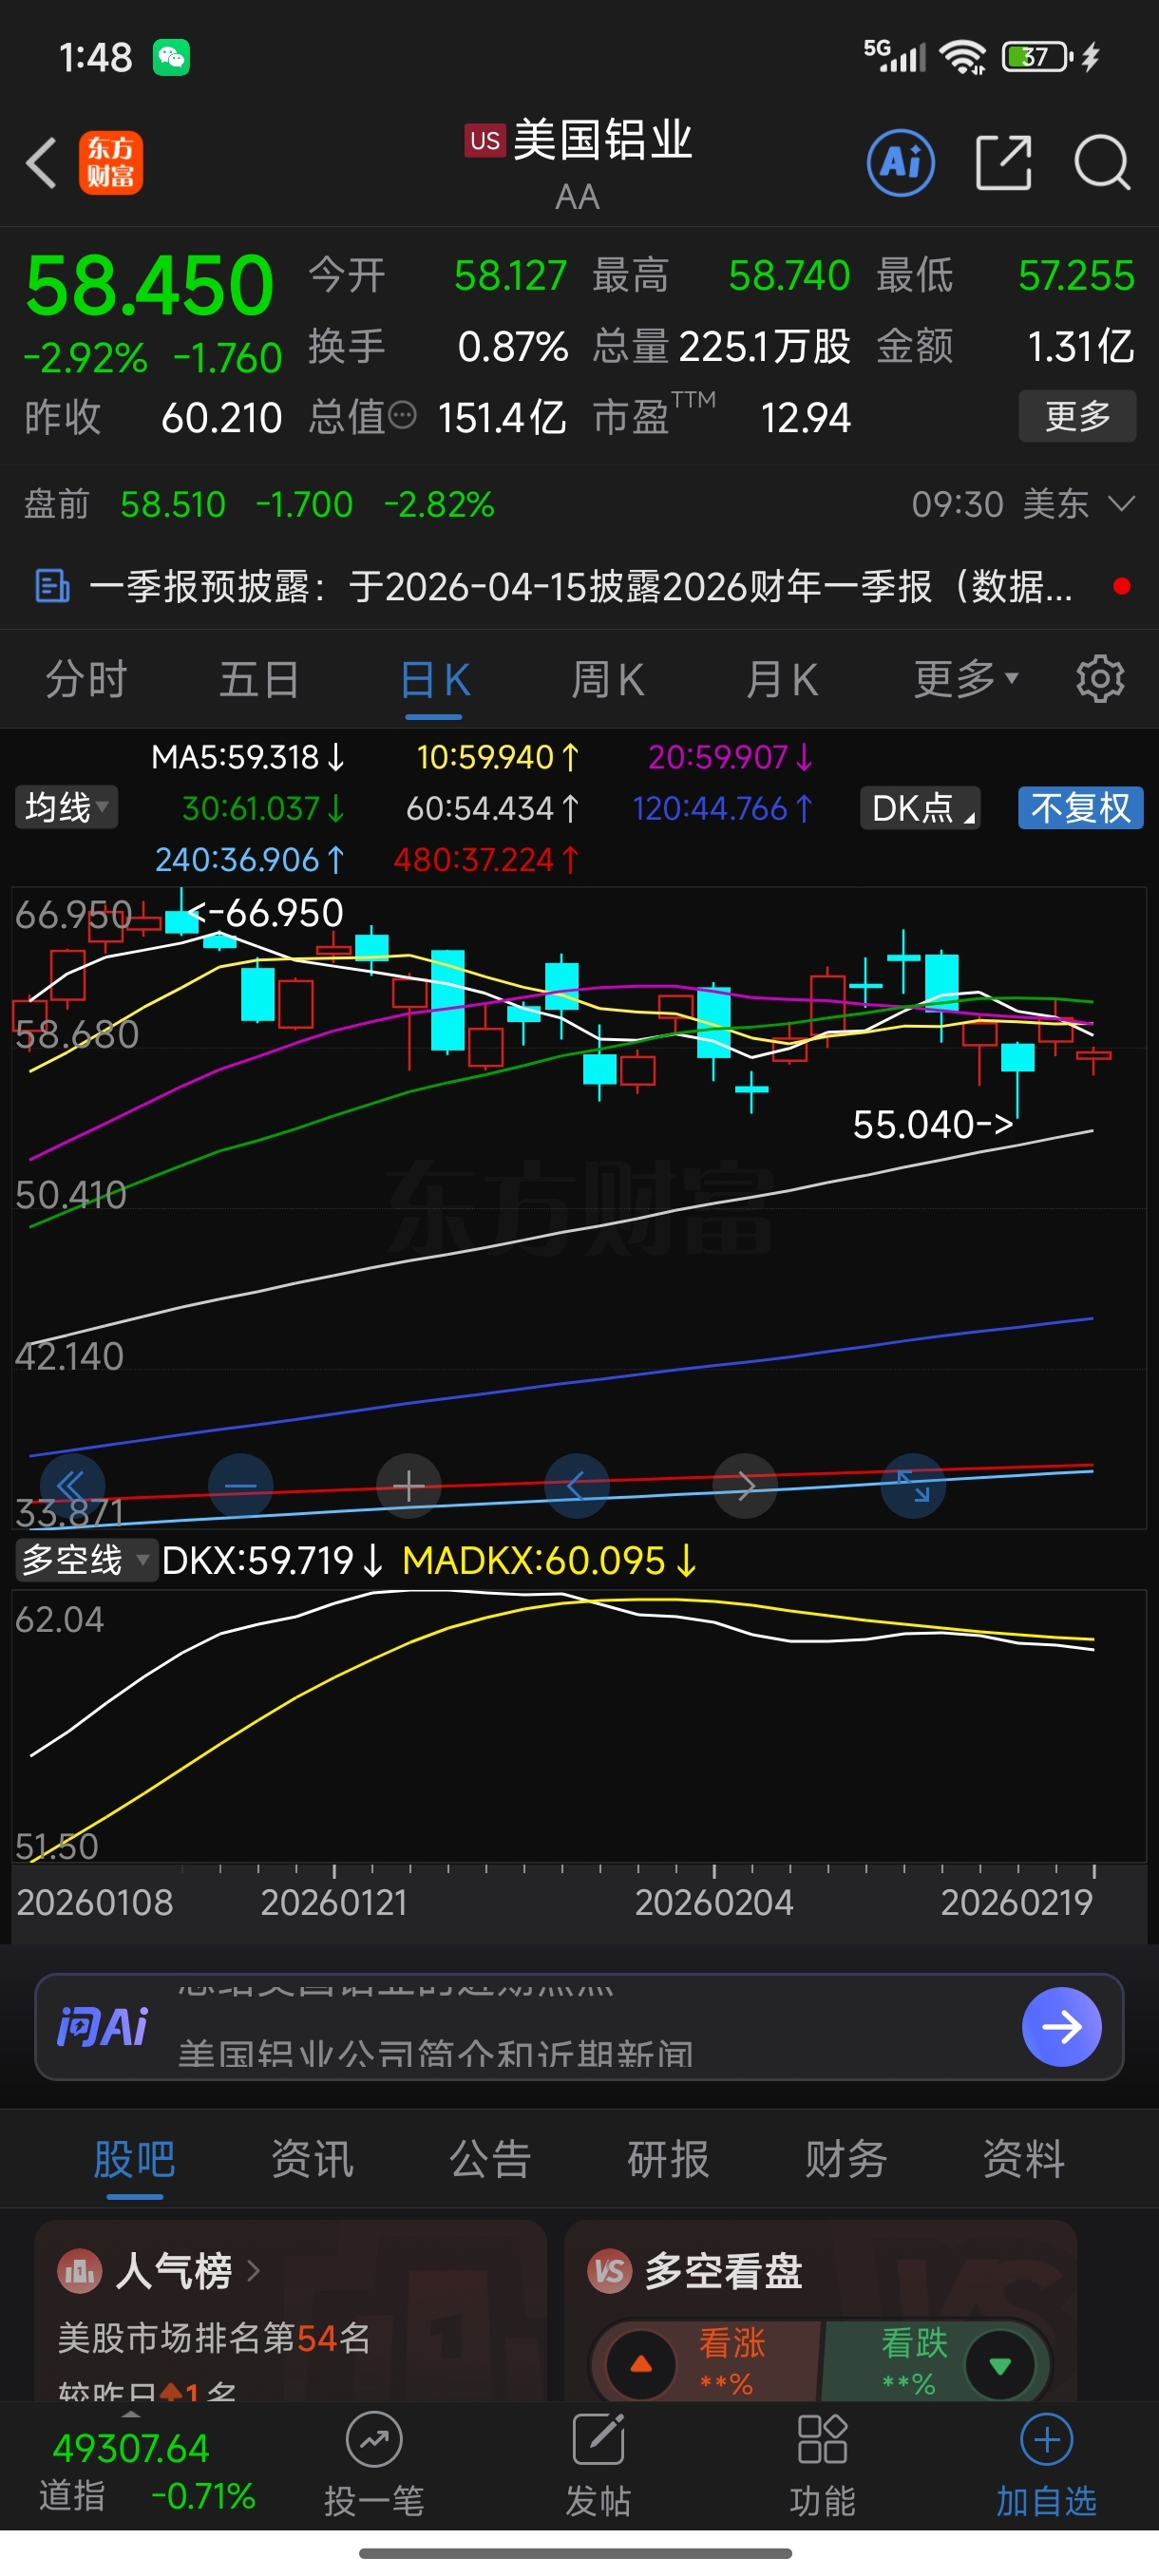The width and height of the screenshot is (1159, 2576).
Task: Switch to 周K chart tab
Action: [607, 680]
